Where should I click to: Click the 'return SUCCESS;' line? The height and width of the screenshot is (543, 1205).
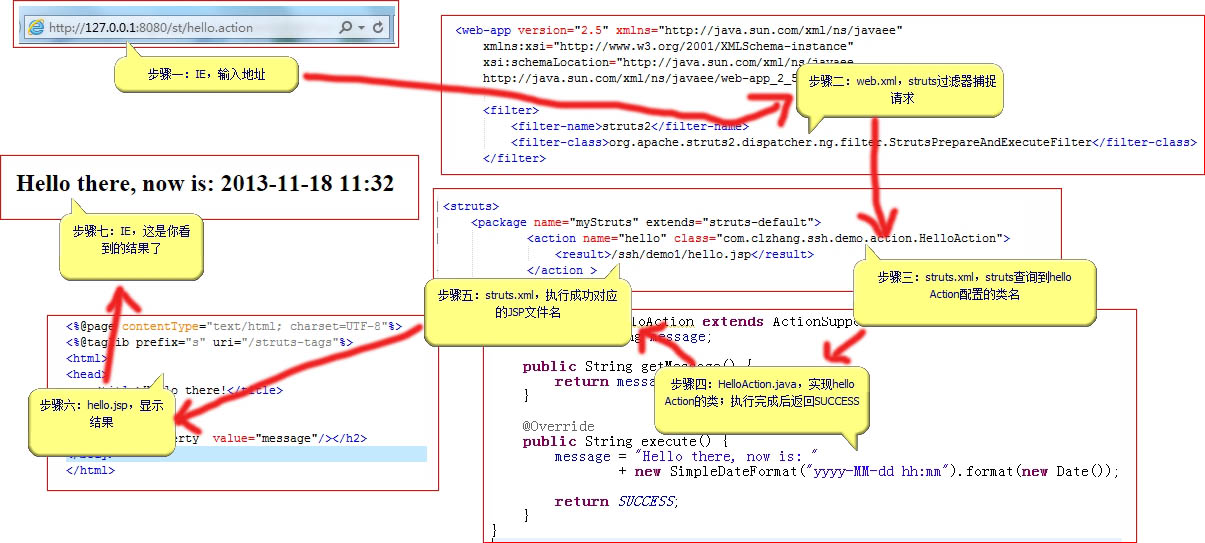[x=616, y=501]
